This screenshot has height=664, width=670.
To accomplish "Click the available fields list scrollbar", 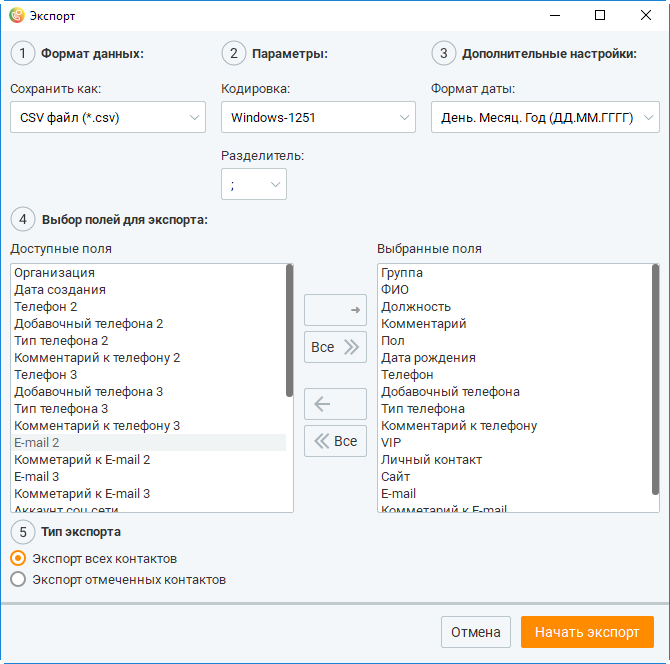I will [289, 330].
